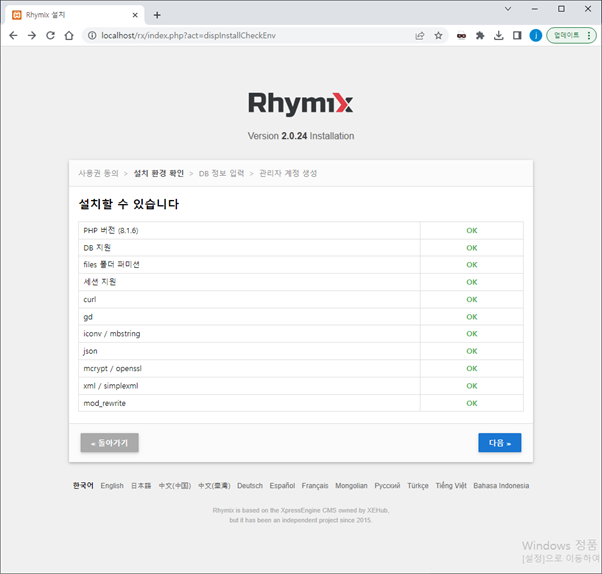602x574 pixels.
Task: Click the browser Back arrow
Action: click(x=13, y=36)
